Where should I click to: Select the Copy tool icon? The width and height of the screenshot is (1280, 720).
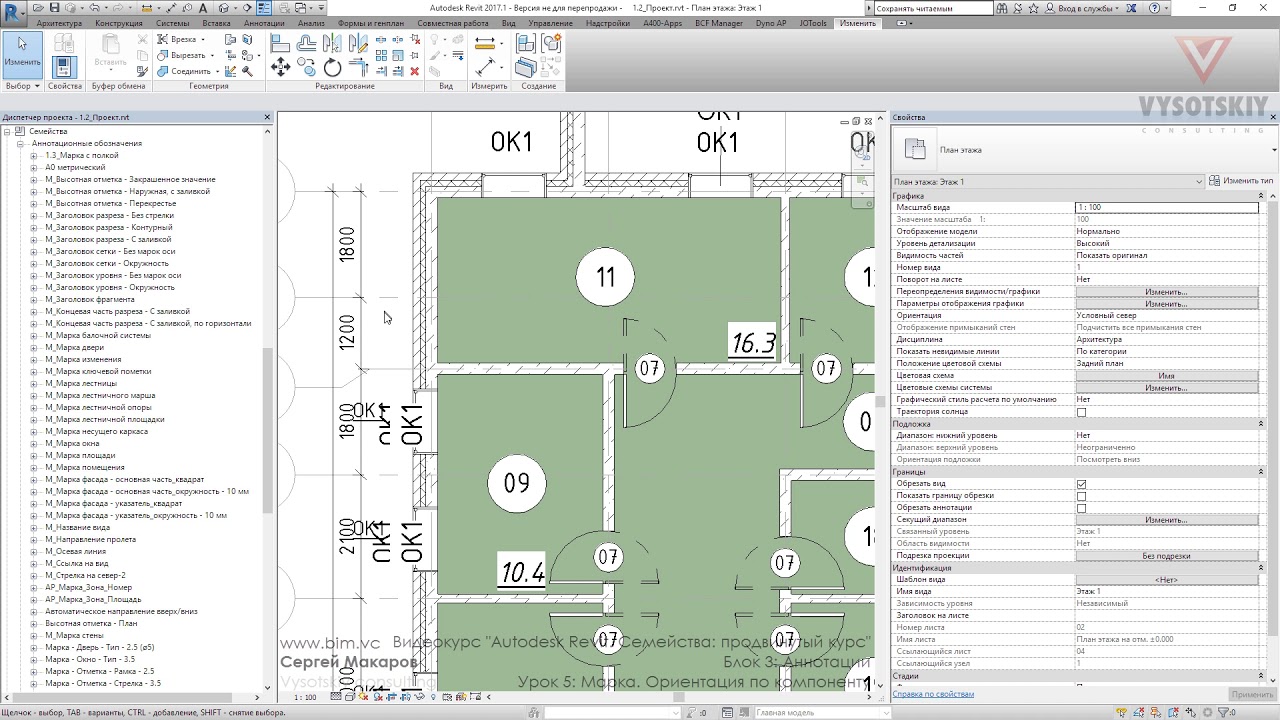click(307, 68)
